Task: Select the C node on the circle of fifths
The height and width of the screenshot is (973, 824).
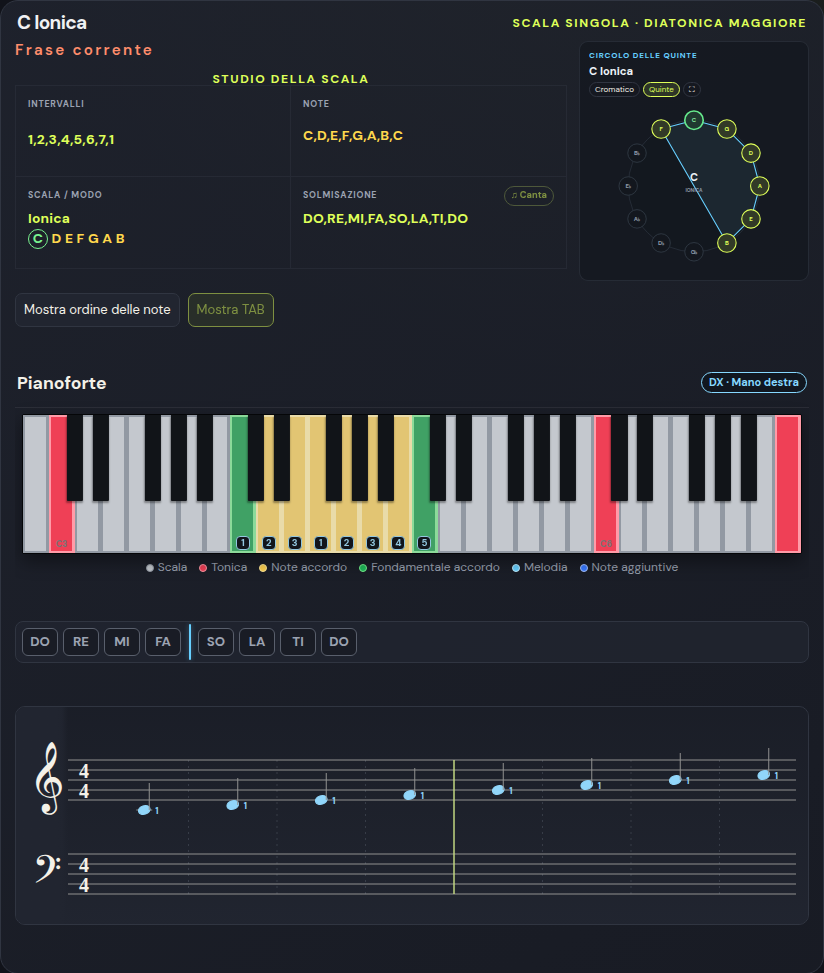Action: 694,120
